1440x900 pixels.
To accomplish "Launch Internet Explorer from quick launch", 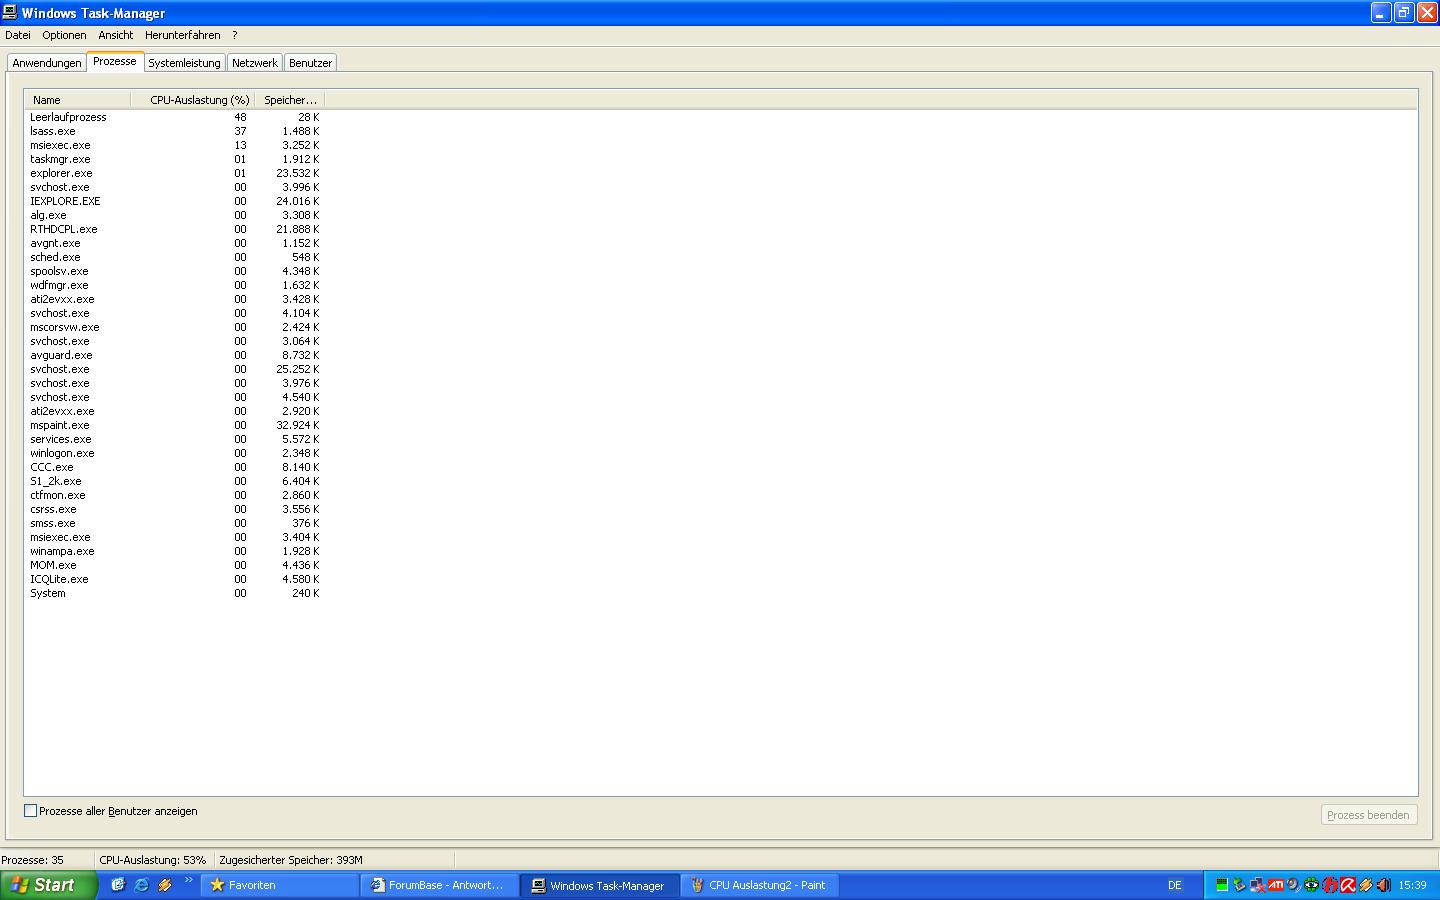I will point(141,885).
